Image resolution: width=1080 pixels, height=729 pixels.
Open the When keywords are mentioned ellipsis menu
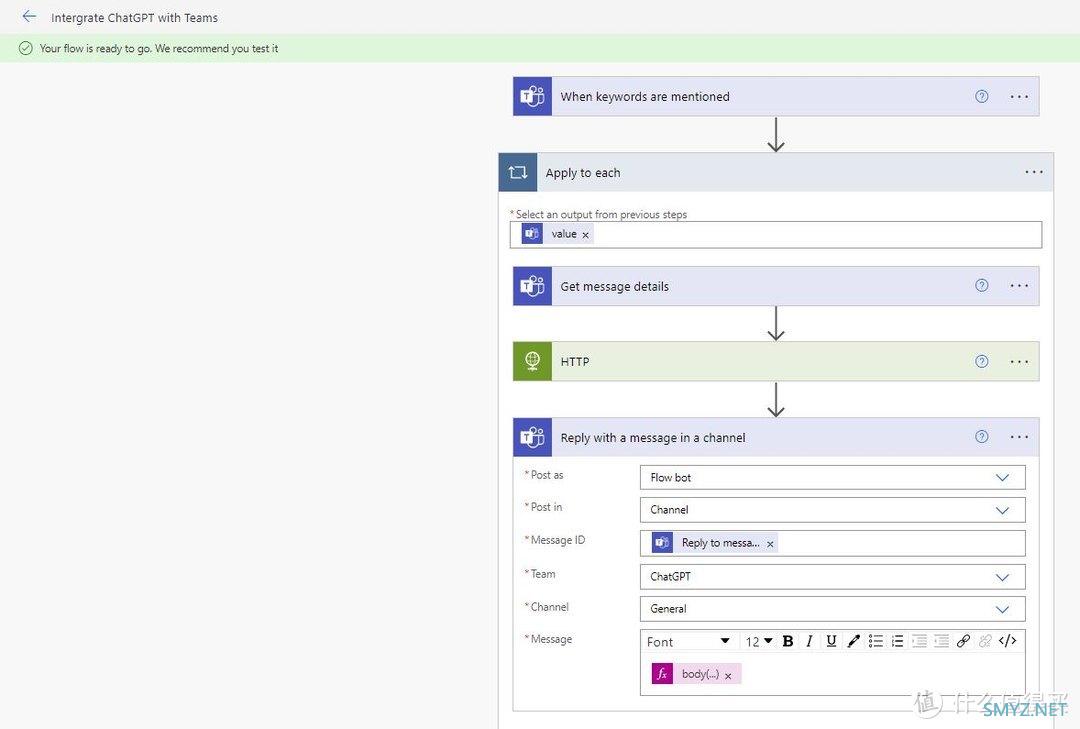[x=1019, y=96]
